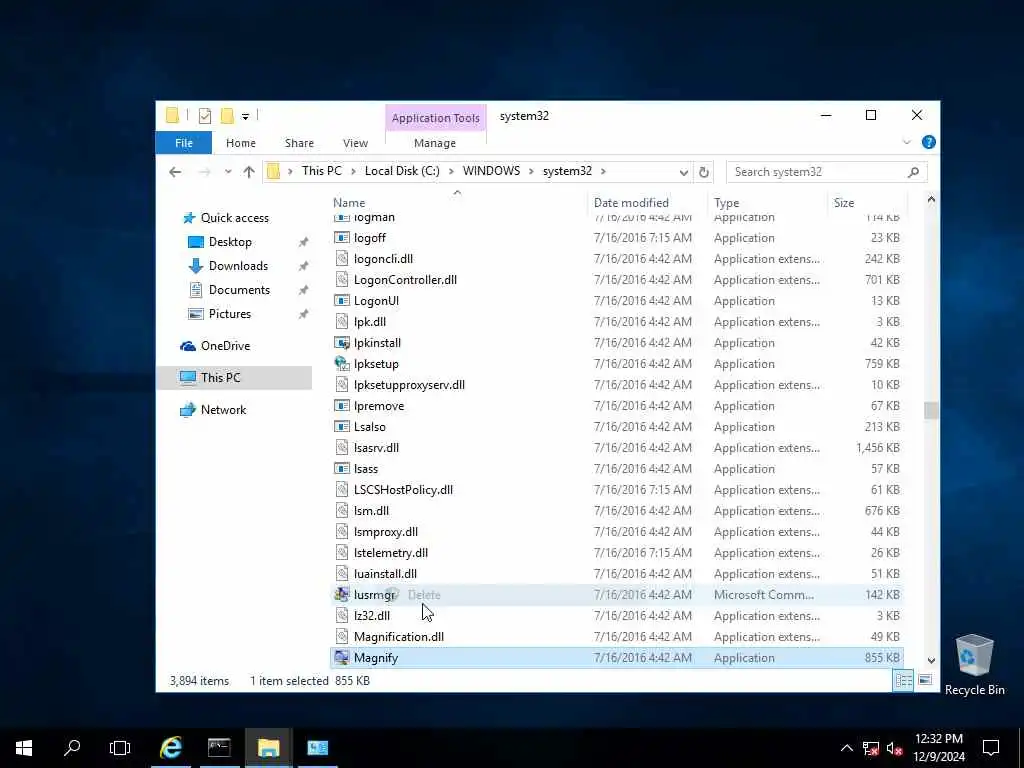Click the pin icon beside Desktop
The image size is (1024, 768).
point(303,242)
